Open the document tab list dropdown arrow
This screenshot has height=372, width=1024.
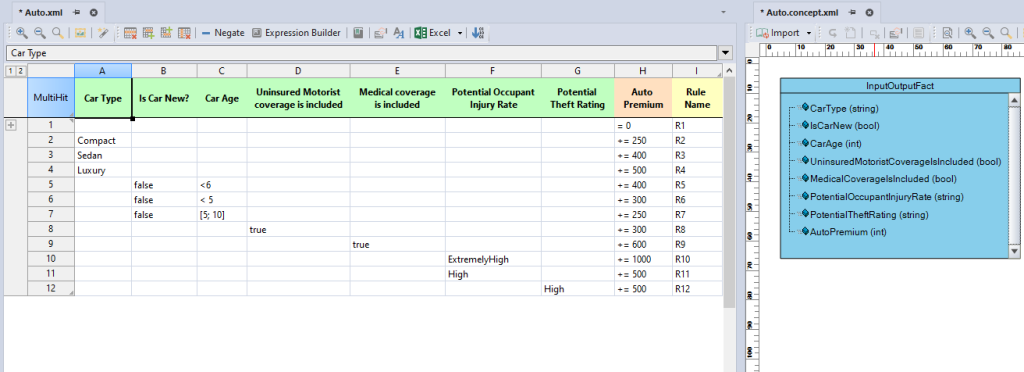[x=724, y=12]
